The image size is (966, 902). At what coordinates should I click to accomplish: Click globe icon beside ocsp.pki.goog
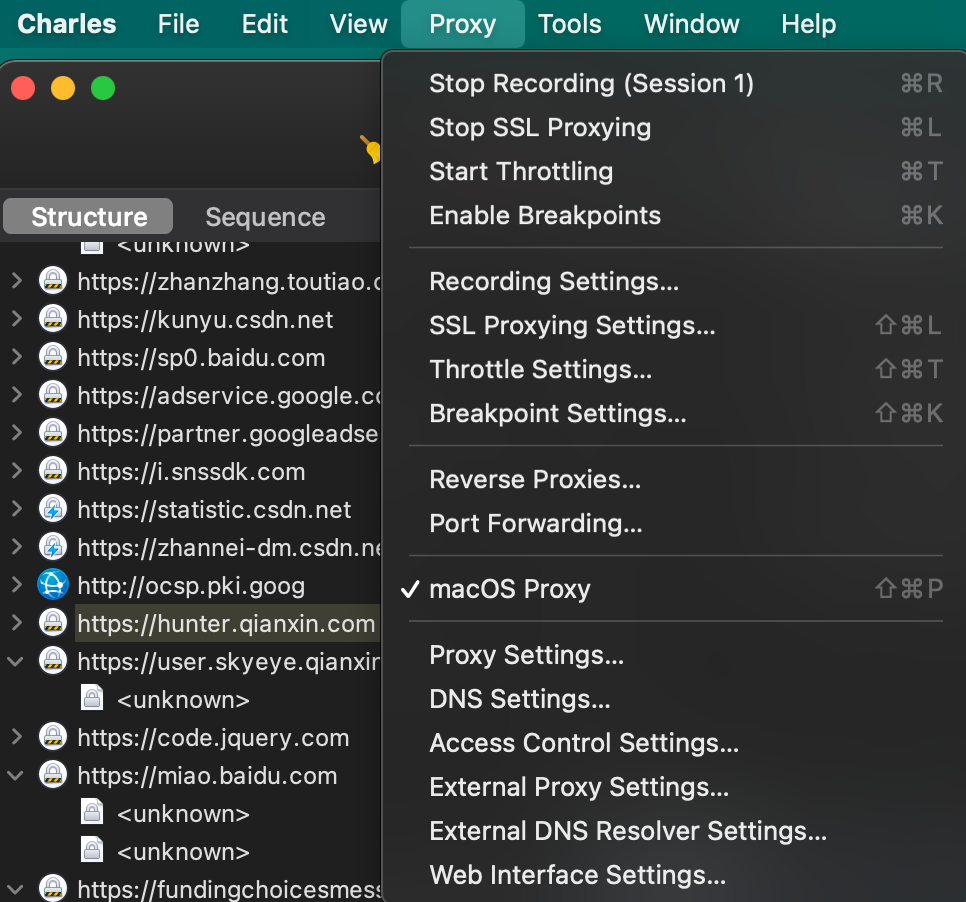click(x=53, y=585)
